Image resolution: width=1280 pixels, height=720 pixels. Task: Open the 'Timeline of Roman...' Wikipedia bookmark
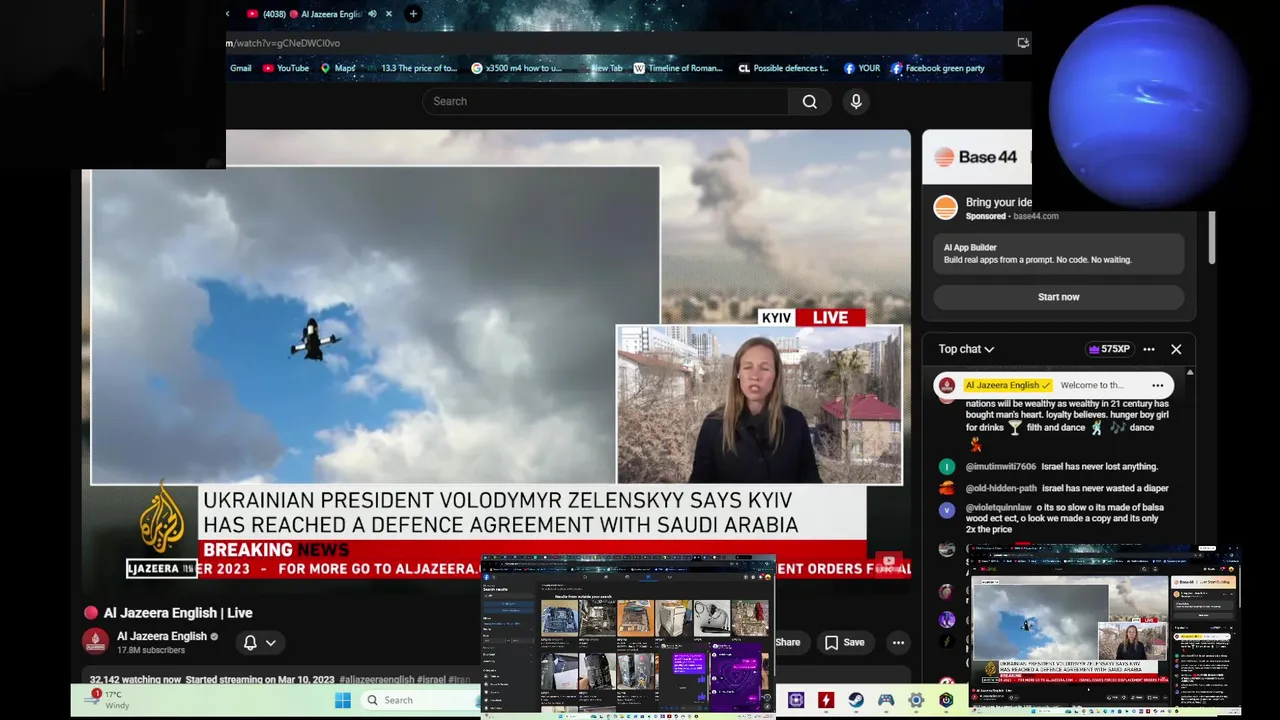coord(678,68)
